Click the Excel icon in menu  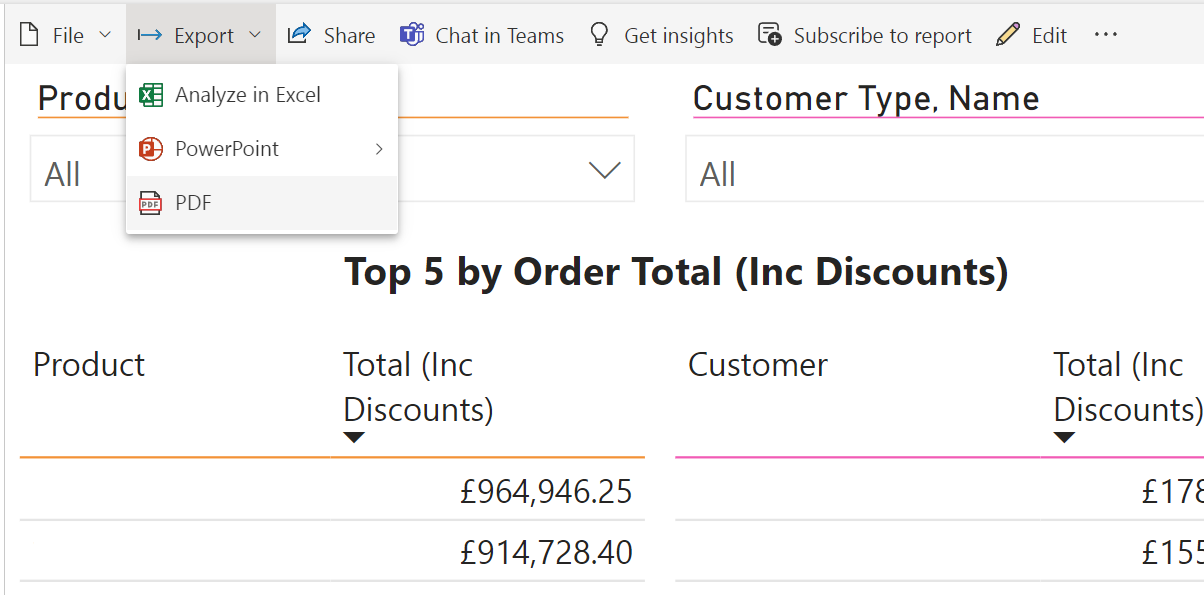pyautogui.click(x=150, y=95)
